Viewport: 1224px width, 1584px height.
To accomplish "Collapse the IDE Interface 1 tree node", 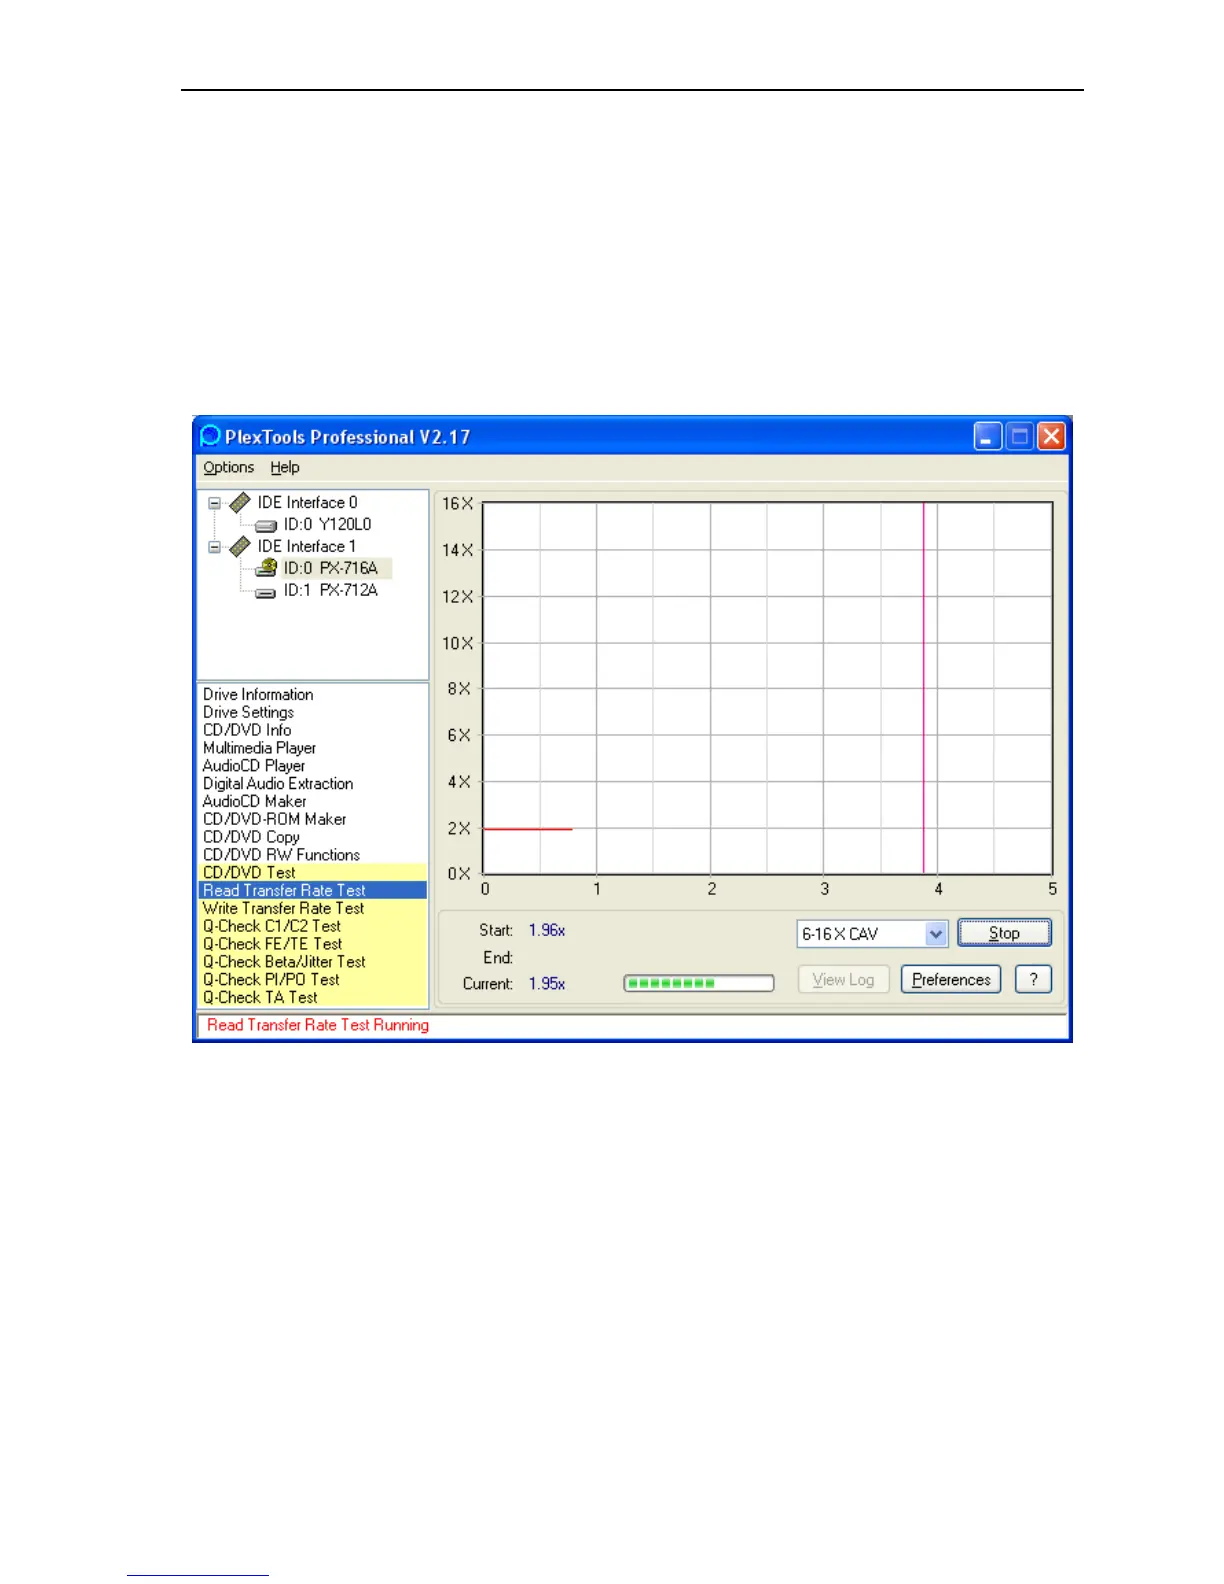I will (x=214, y=547).
